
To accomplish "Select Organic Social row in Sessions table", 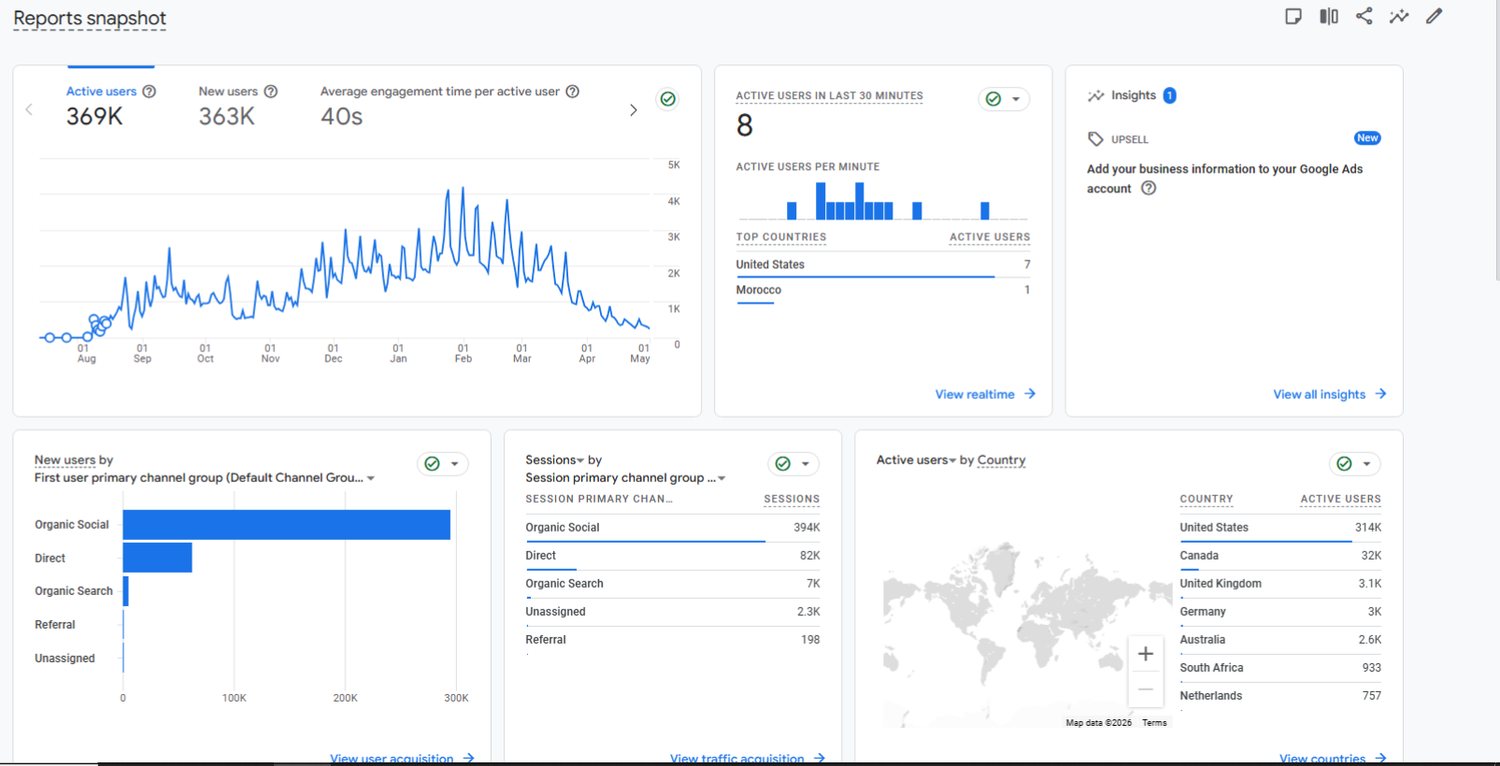I will pos(673,528).
